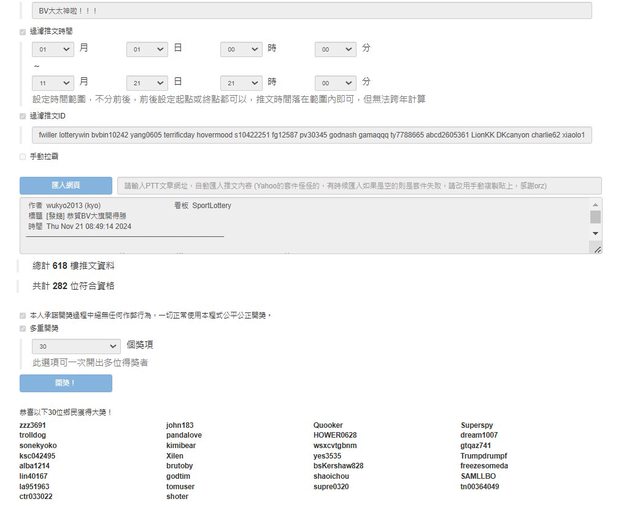
Task: Expand the 30 個獎項 prize count dropdown
Action: pos(75,346)
